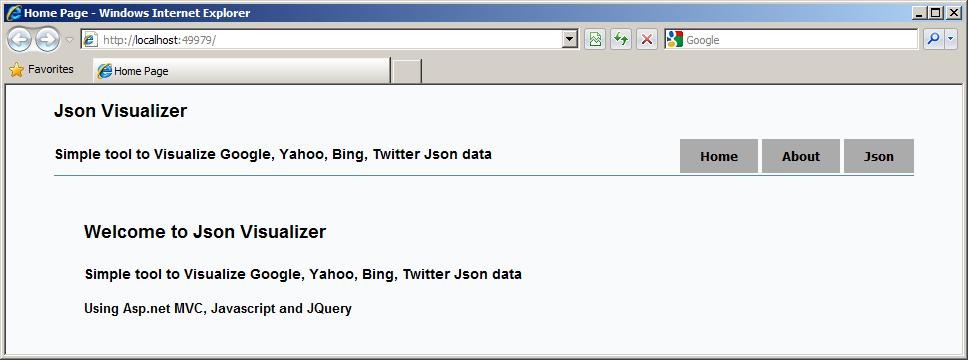Expand the address bar dropdown arrow
Image resolution: width=968 pixels, height=360 pixels.
click(570, 40)
